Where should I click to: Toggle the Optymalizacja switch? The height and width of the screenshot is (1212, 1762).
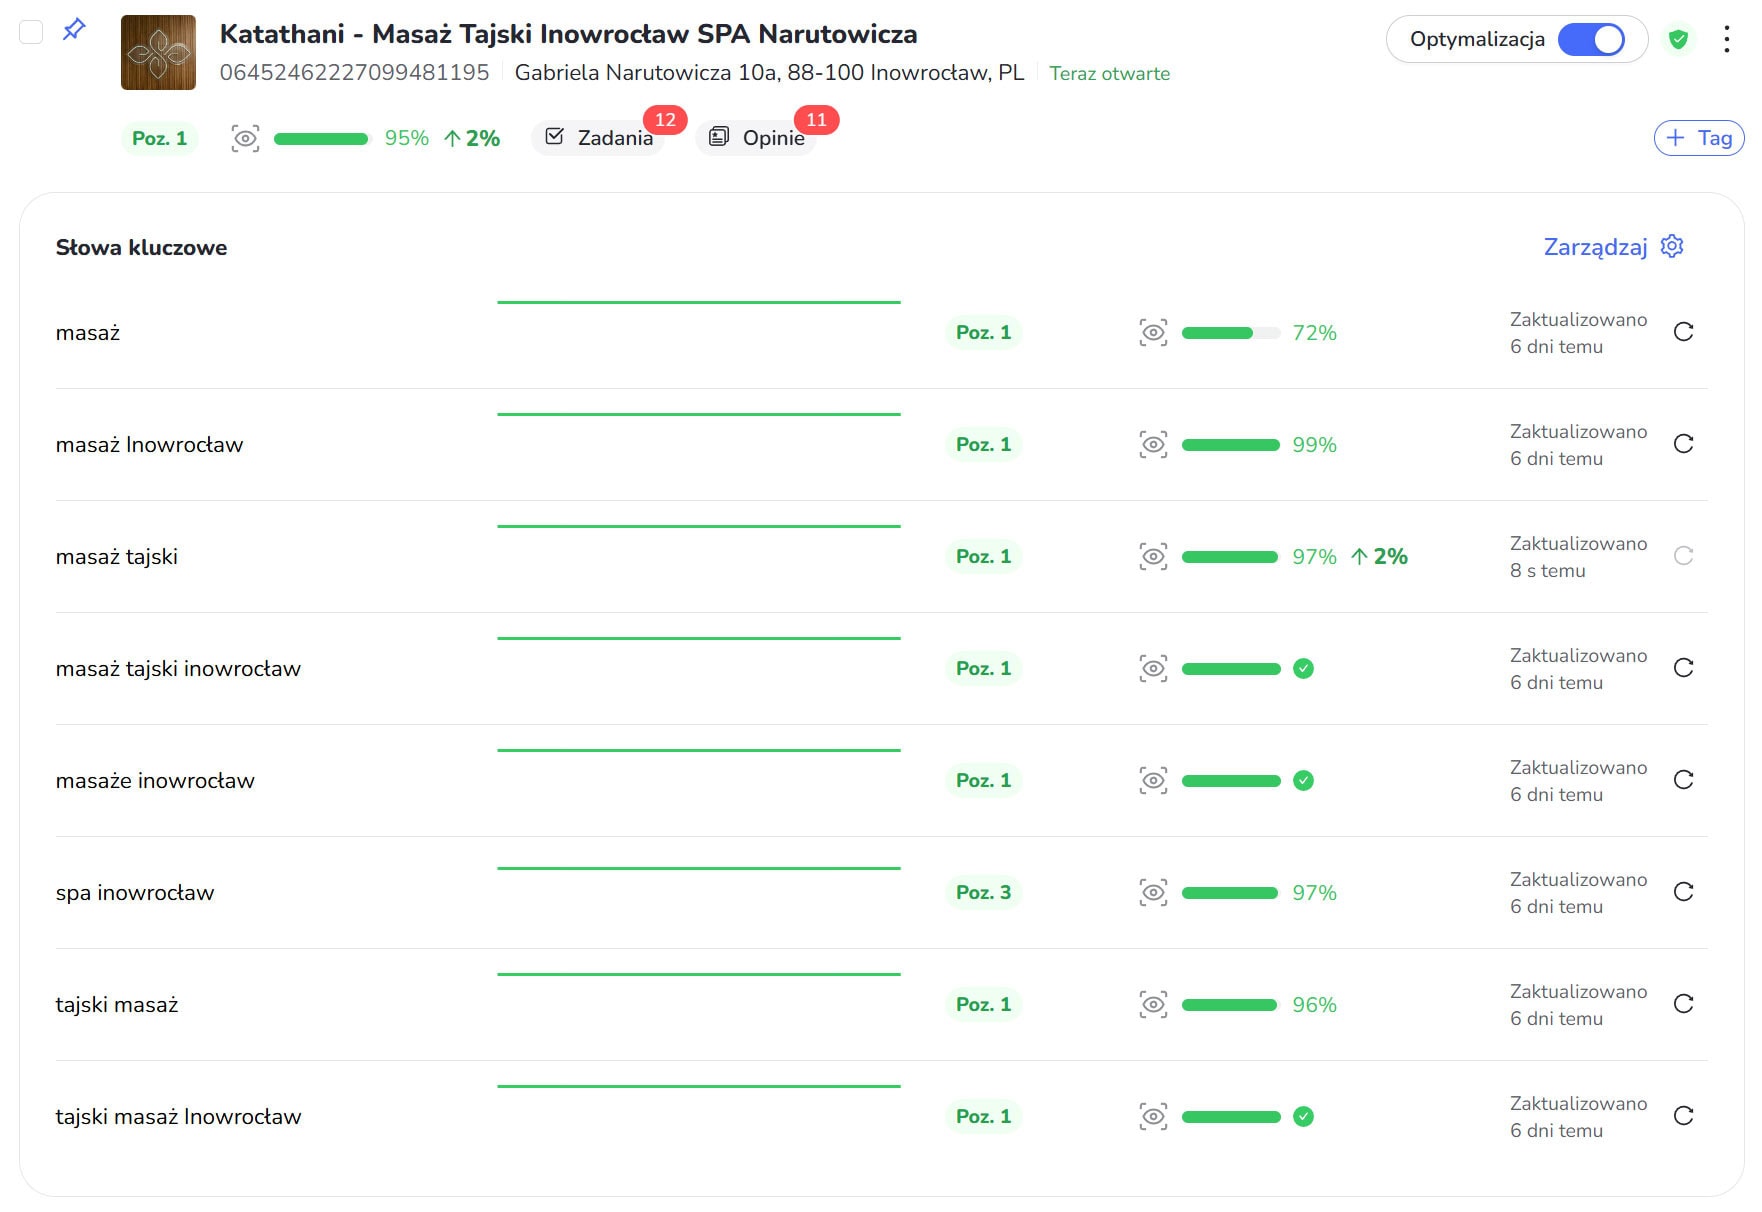tap(1591, 39)
